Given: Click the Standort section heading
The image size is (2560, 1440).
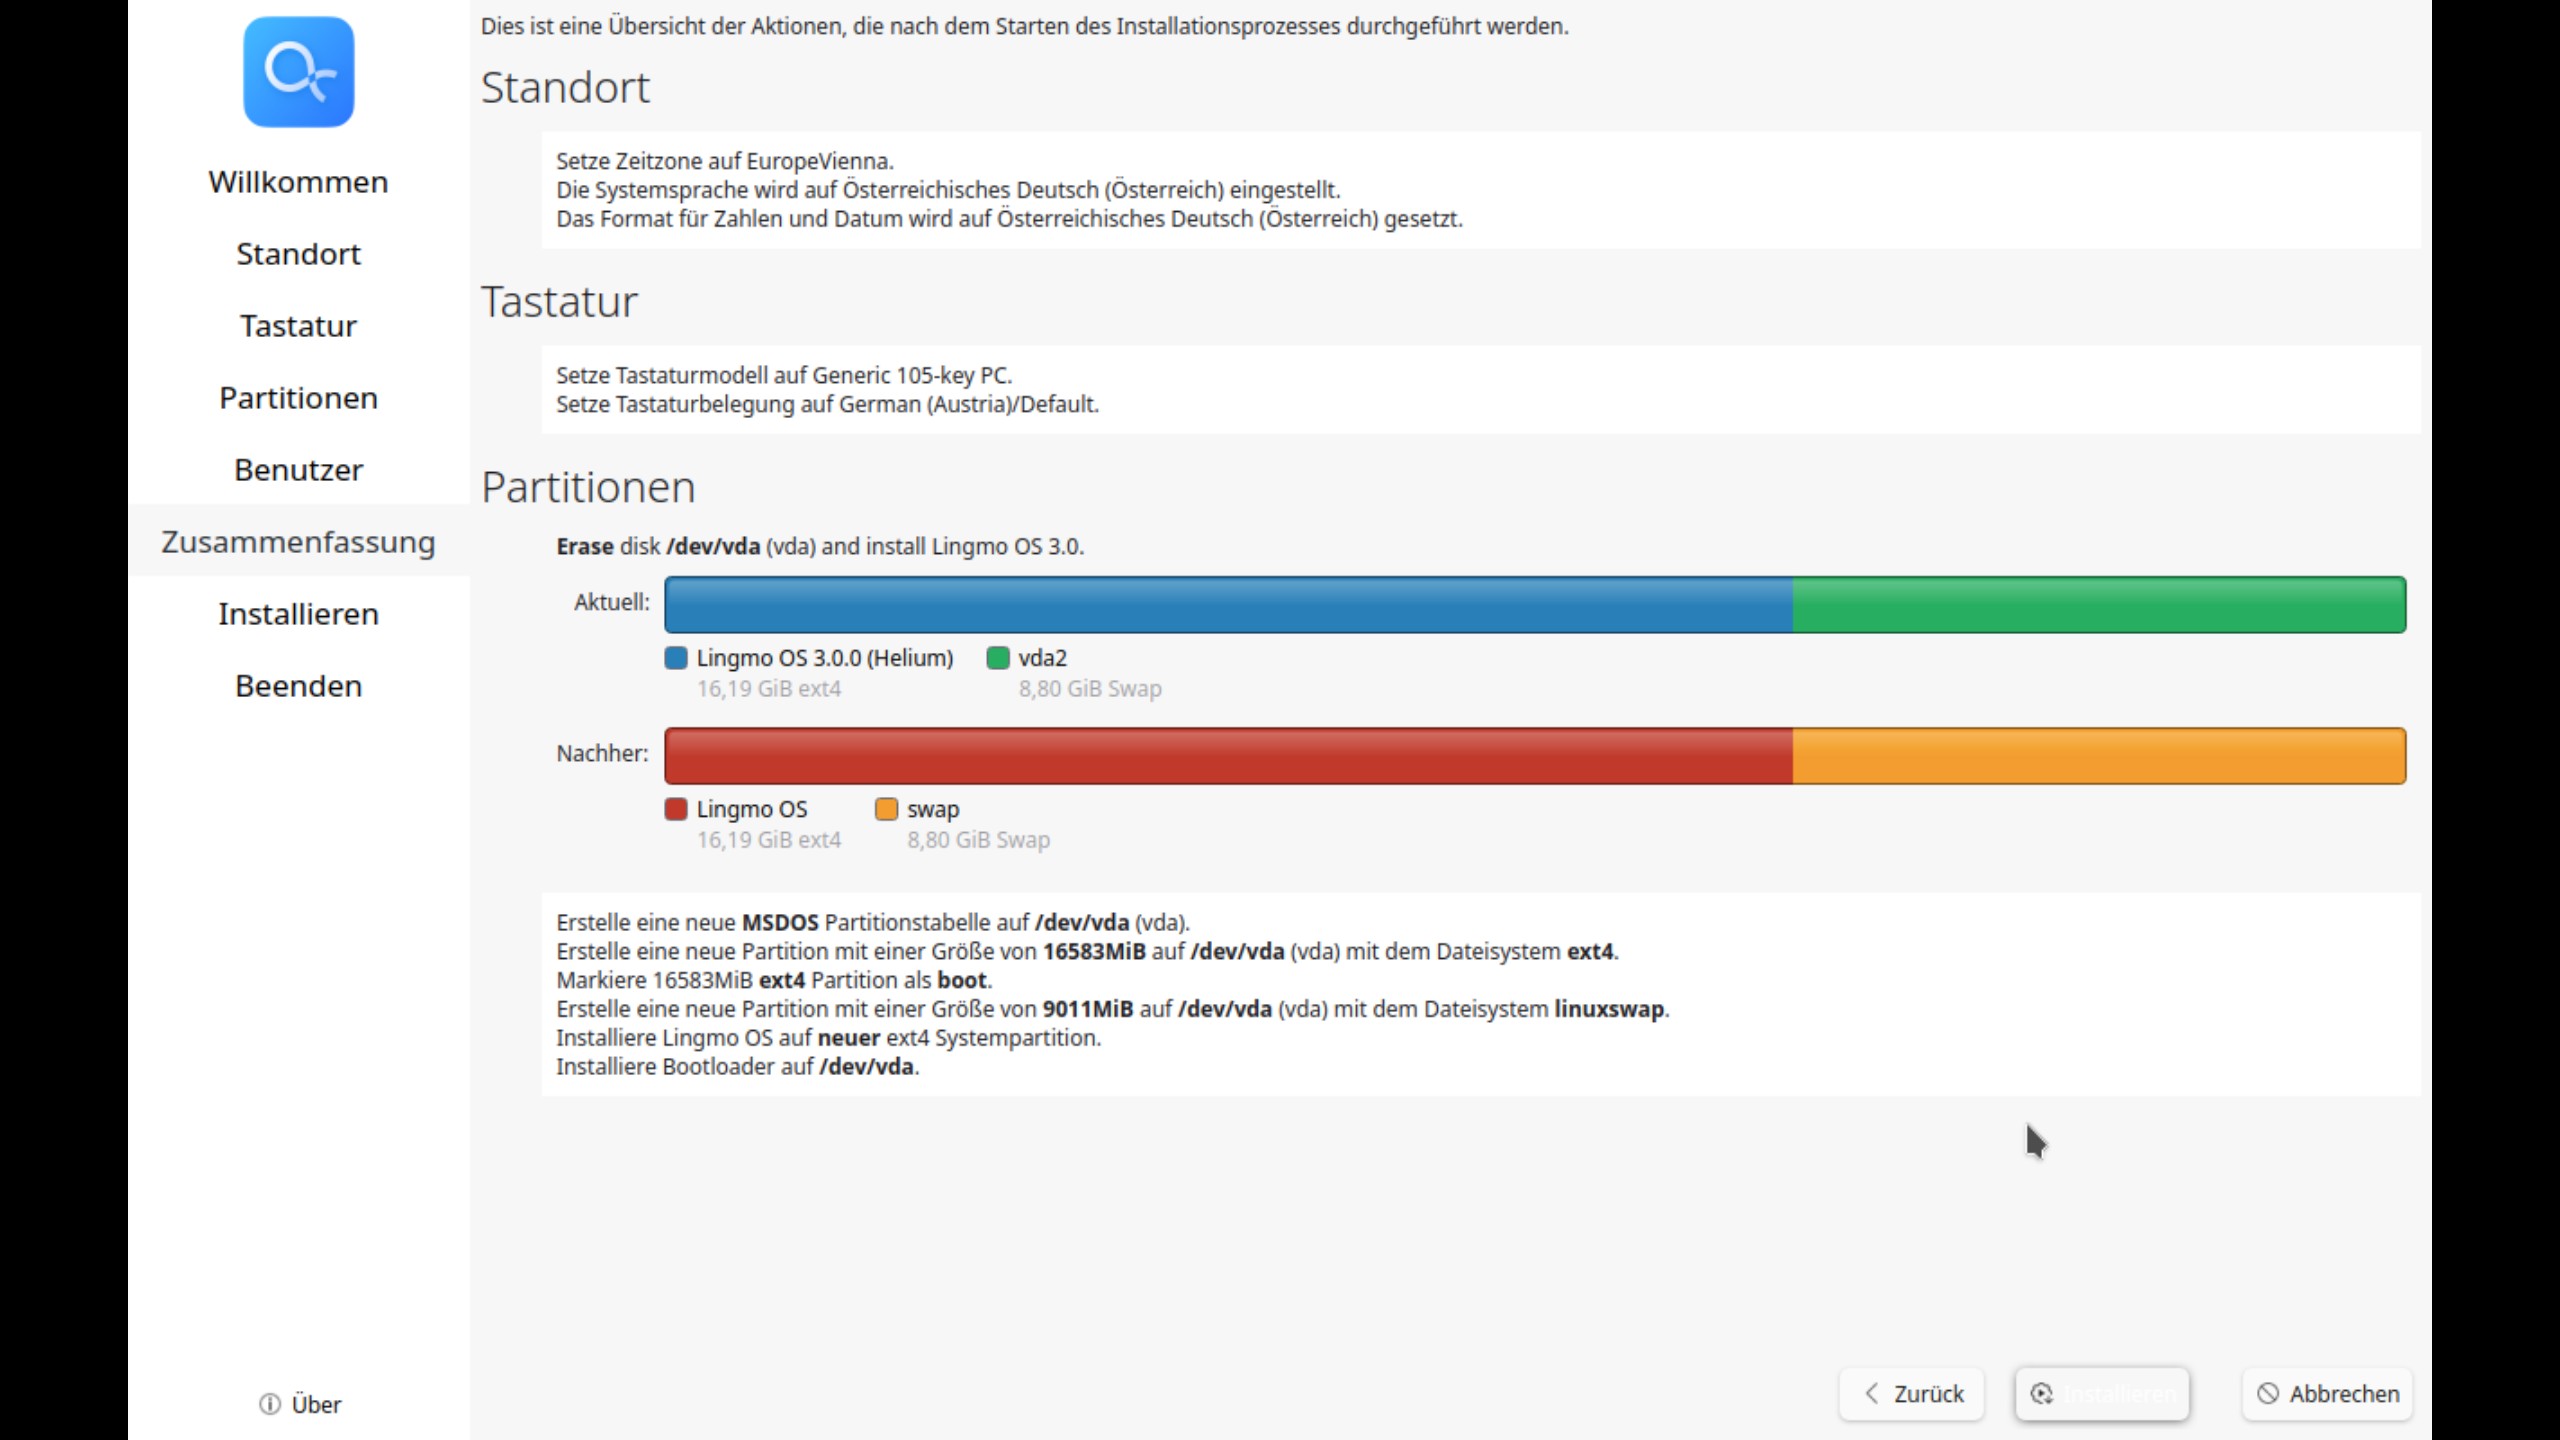Looking at the screenshot, I should 565,88.
